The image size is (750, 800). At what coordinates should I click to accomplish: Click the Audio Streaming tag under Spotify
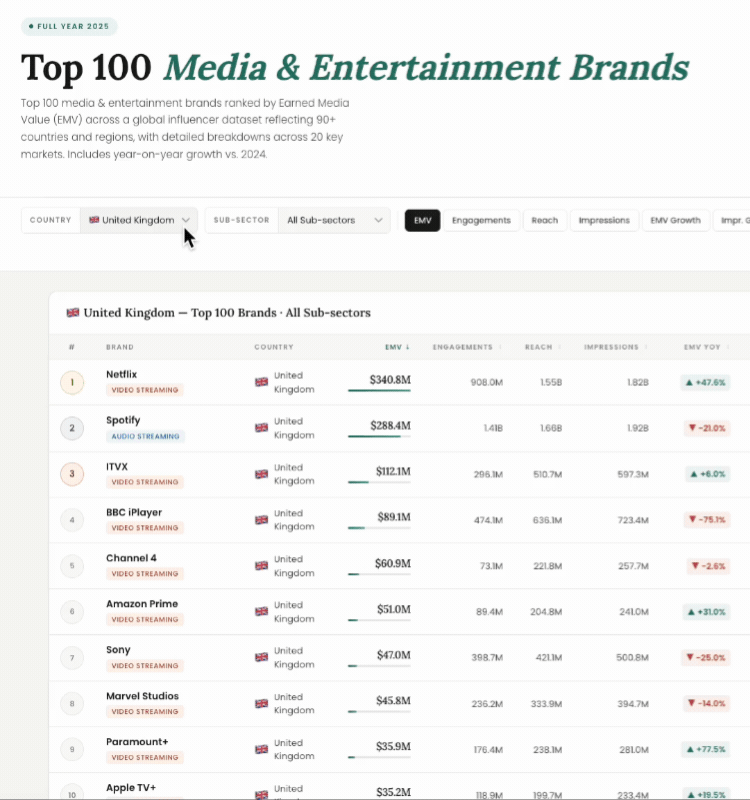coord(145,436)
